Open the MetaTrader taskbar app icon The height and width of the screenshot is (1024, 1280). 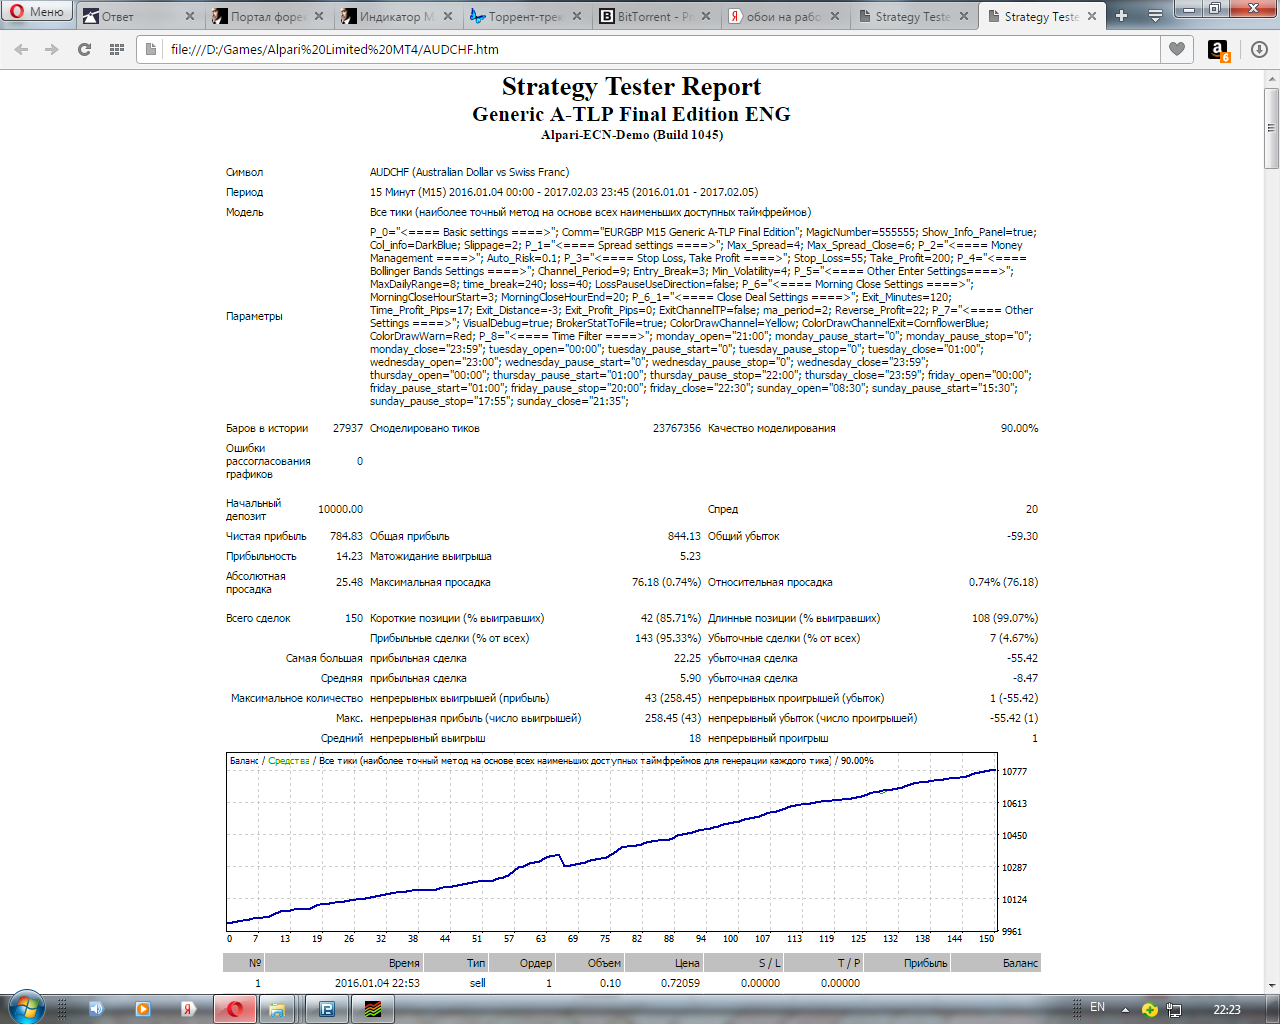(373, 1009)
